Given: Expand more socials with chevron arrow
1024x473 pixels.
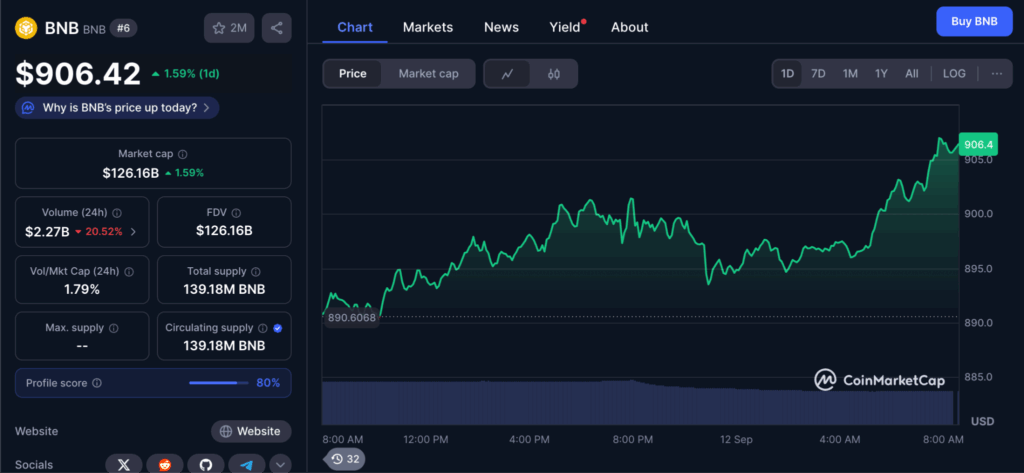Looking at the screenshot, I should click(280, 464).
